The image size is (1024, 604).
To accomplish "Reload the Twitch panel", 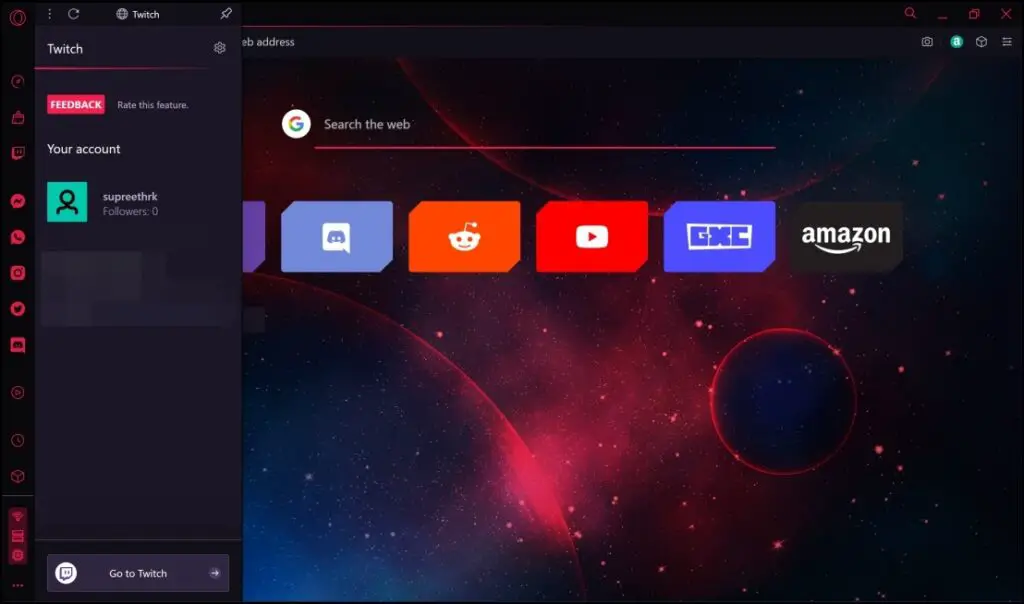I will point(74,14).
